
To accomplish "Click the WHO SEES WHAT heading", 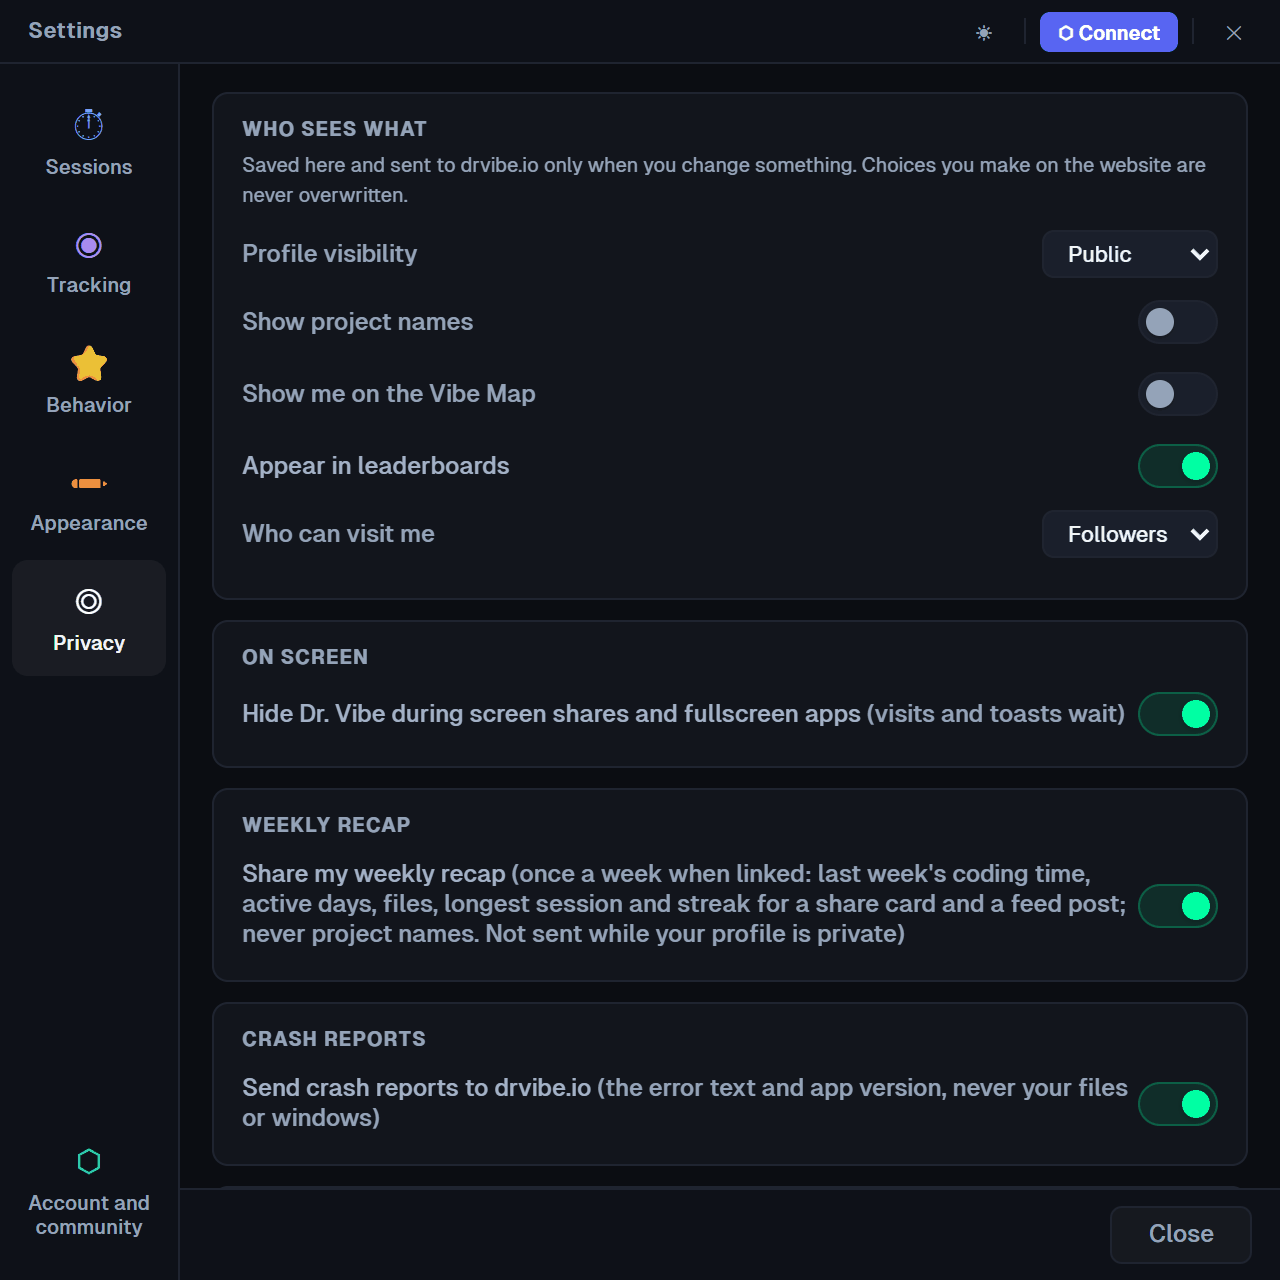I will [334, 129].
